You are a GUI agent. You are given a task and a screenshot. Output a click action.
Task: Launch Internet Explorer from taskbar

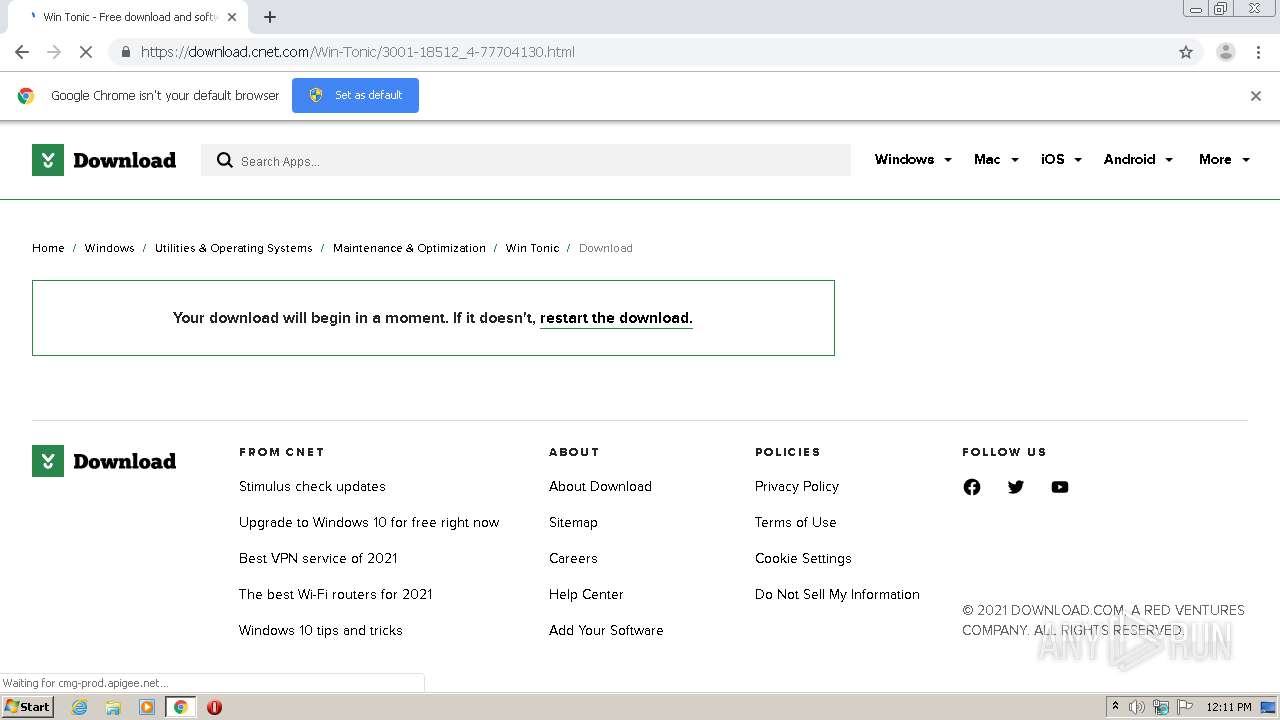(x=79, y=707)
